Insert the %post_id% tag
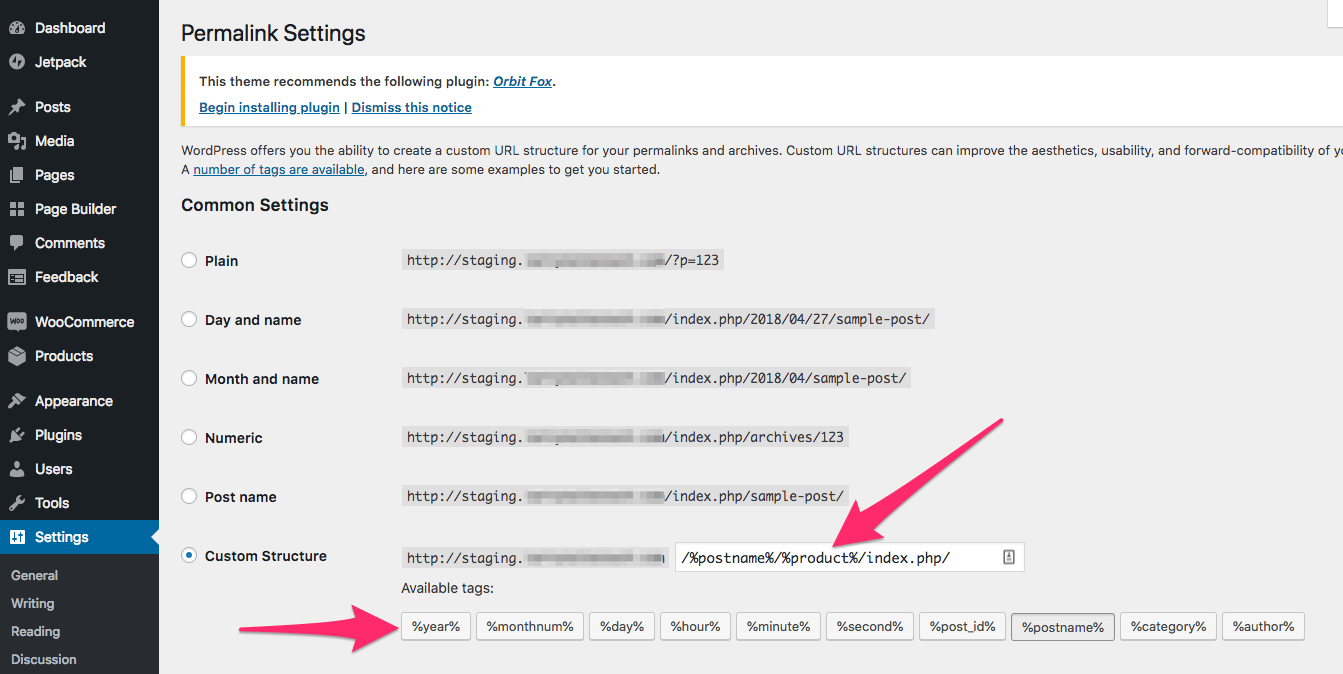This screenshot has width=1343, height=674. pyautogui.click(x=962, y=627)
